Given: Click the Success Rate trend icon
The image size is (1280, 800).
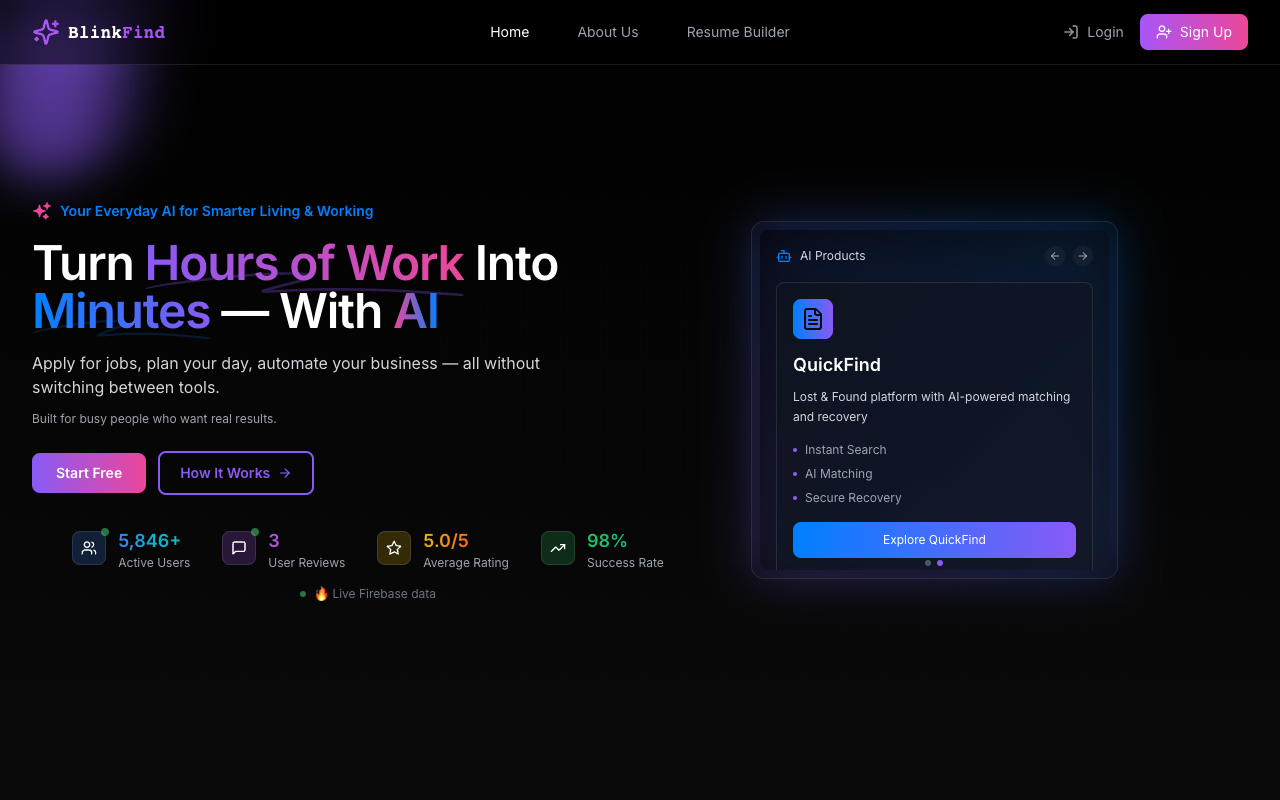Looking at the screenshot, I should tap(557, 548).
